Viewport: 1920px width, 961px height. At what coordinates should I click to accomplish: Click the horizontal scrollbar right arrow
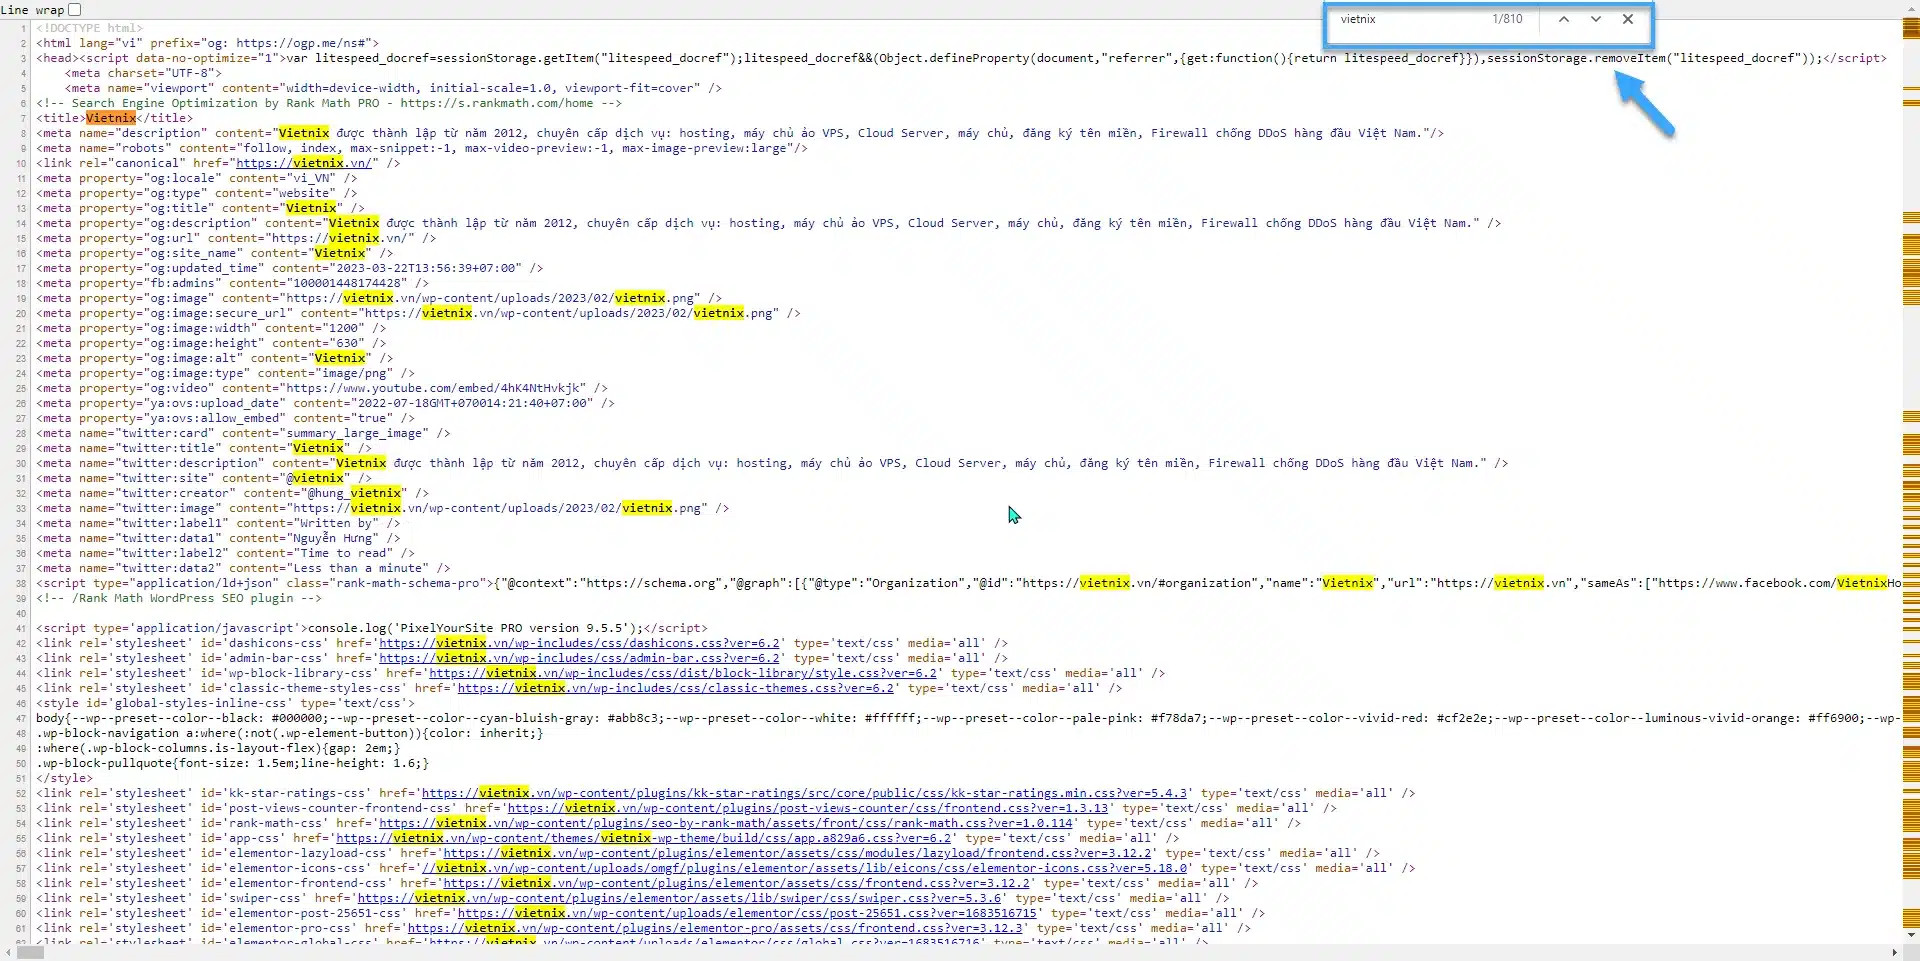[1894, 952]
